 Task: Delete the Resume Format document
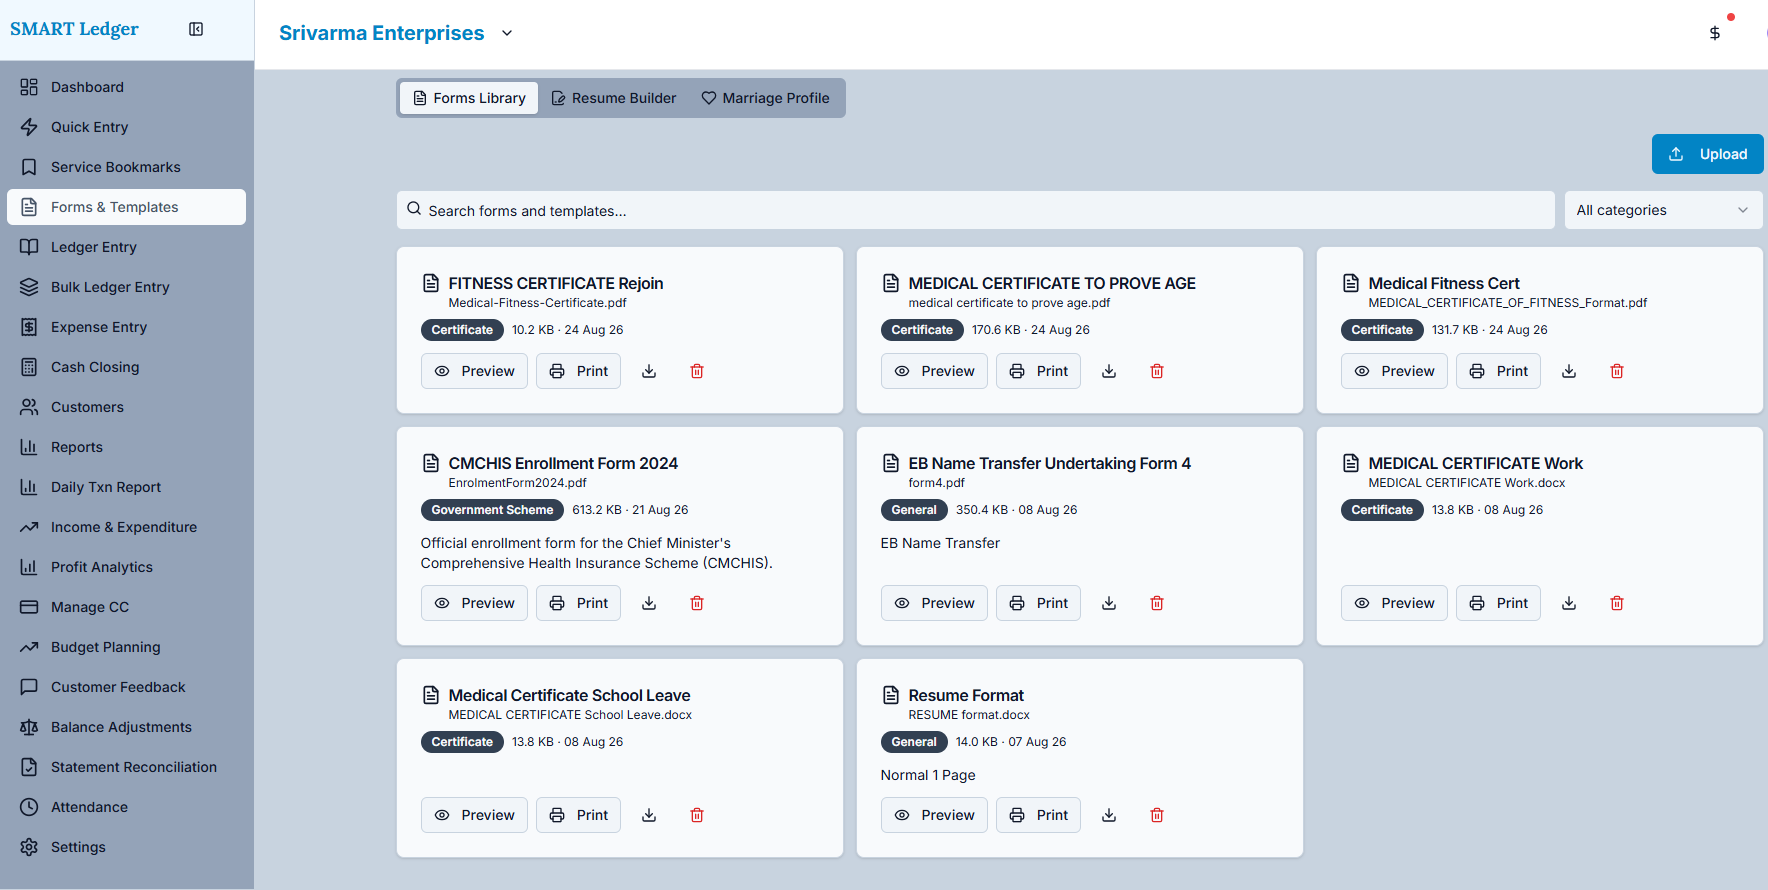1157,815
